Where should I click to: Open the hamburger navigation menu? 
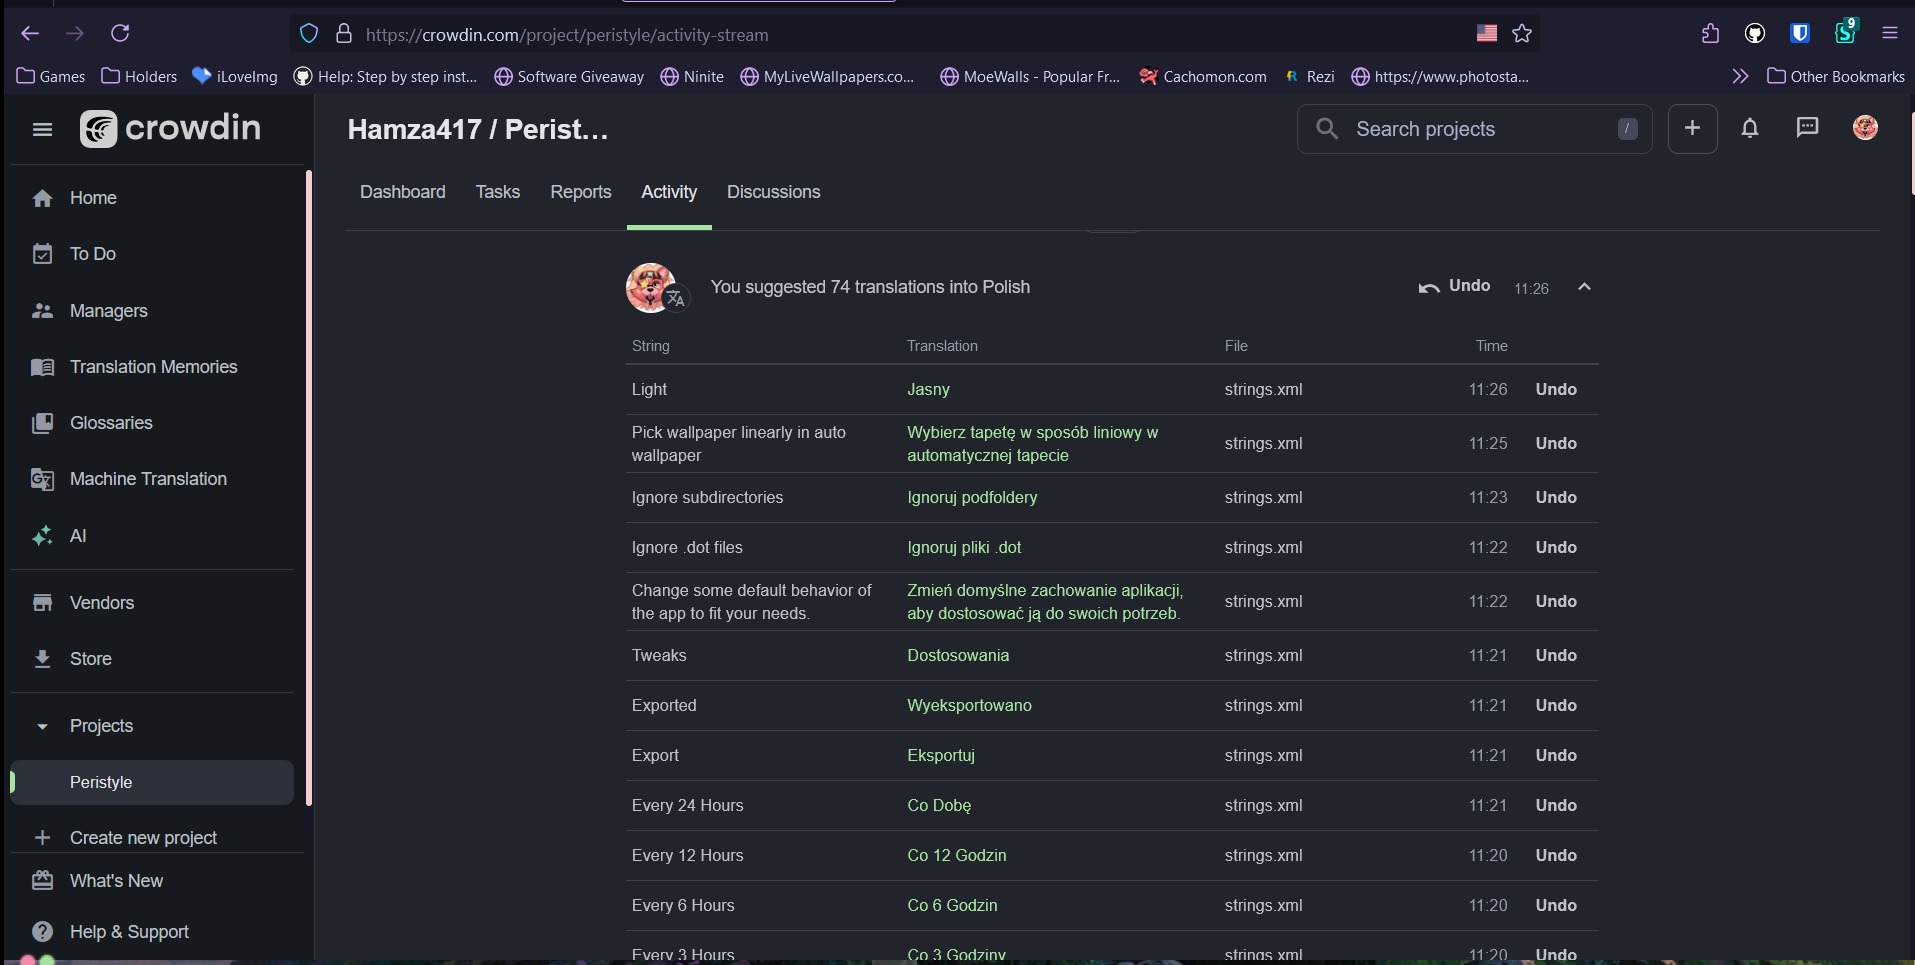(41, 129)
